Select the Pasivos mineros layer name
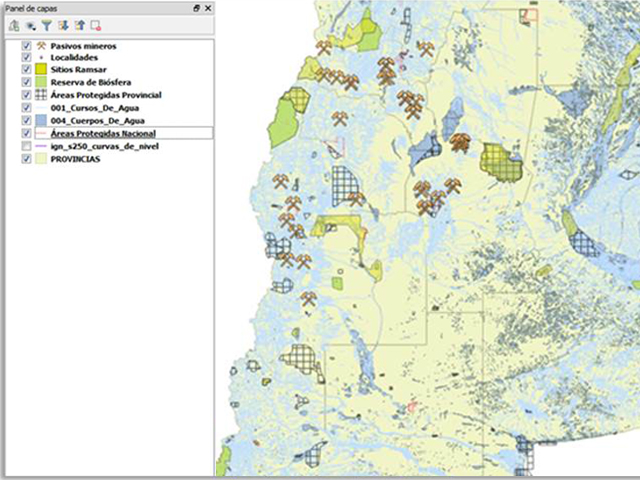The height and width of the screenshot is (480, 640). pos(83,46)
